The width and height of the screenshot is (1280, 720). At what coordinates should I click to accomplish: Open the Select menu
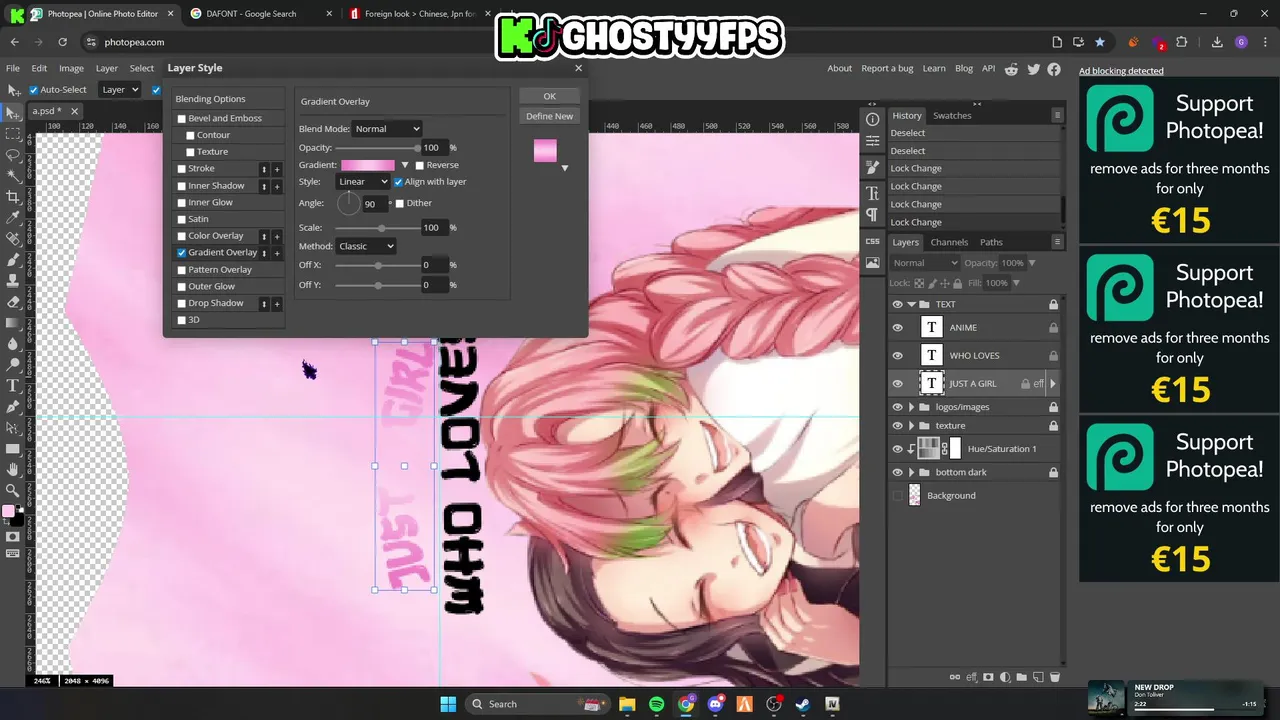142,68
